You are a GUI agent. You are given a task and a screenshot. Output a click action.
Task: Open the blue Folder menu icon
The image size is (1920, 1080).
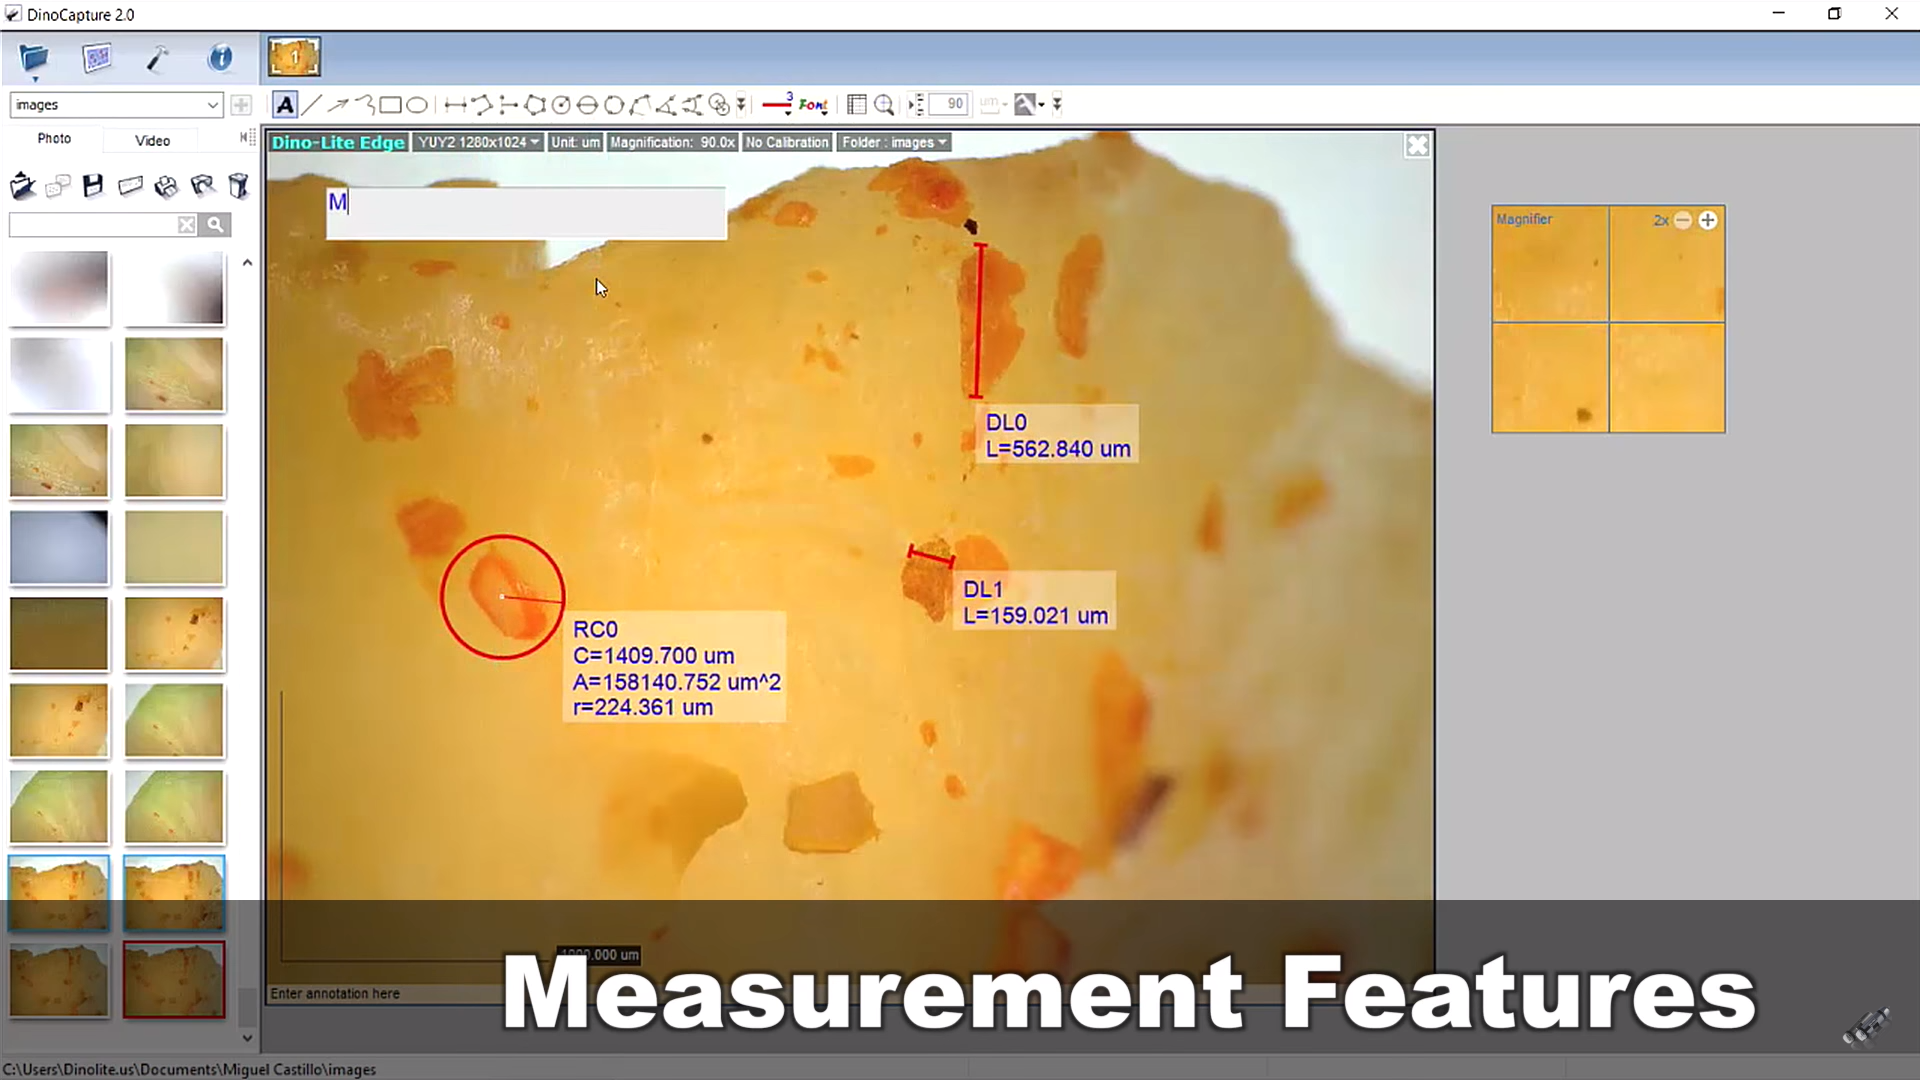tap(34, 59)
